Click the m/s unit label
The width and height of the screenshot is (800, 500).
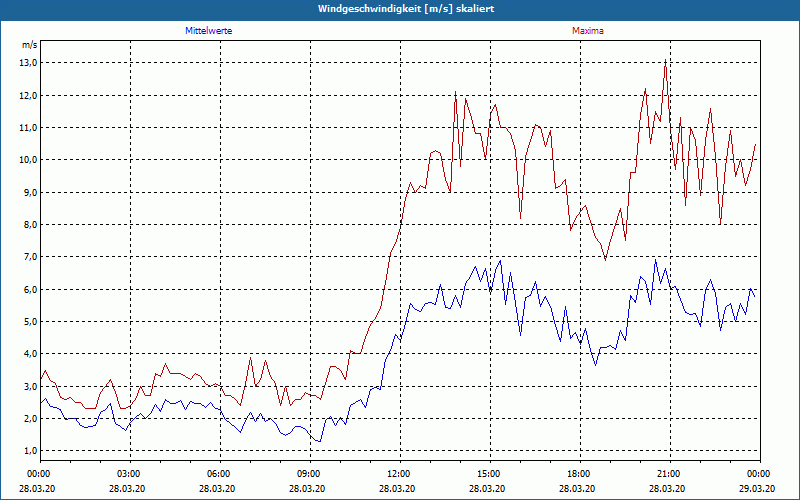30,45
